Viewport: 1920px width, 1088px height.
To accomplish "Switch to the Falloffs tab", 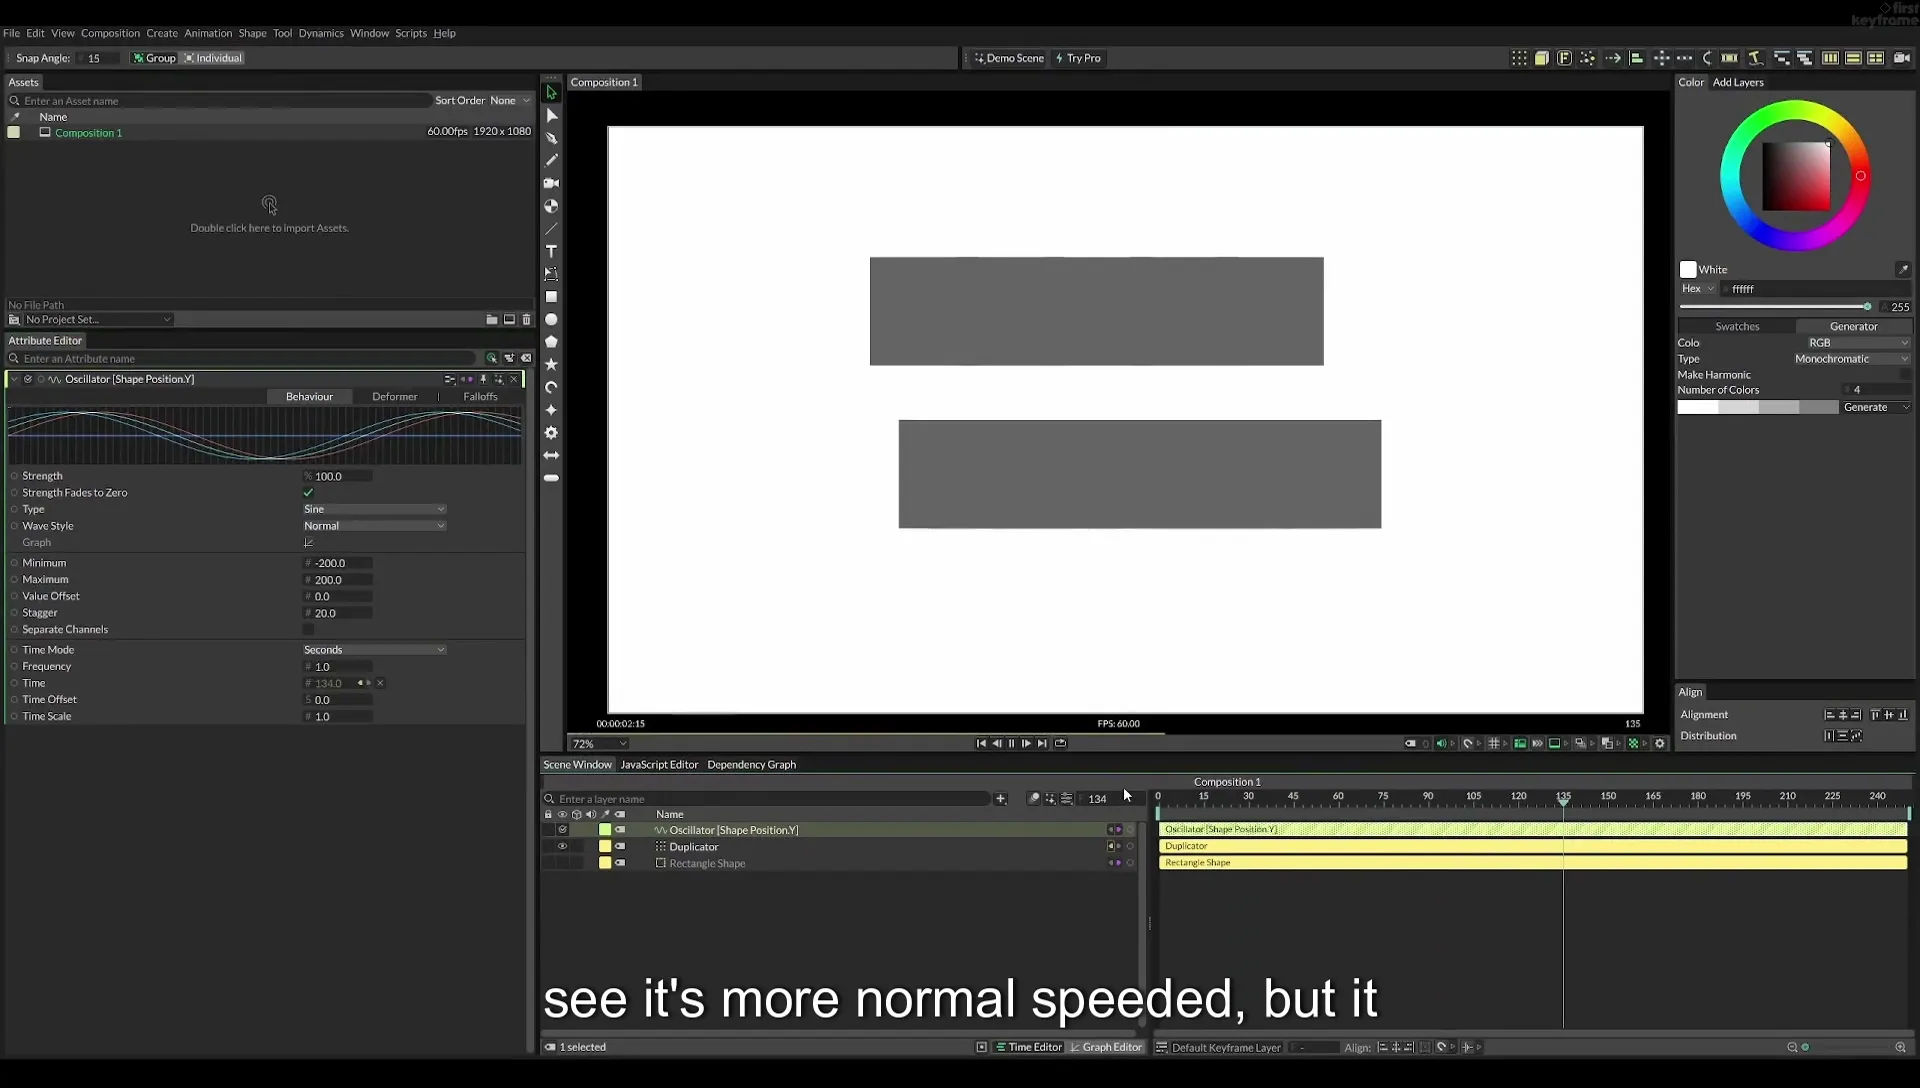I will [480, 397].
